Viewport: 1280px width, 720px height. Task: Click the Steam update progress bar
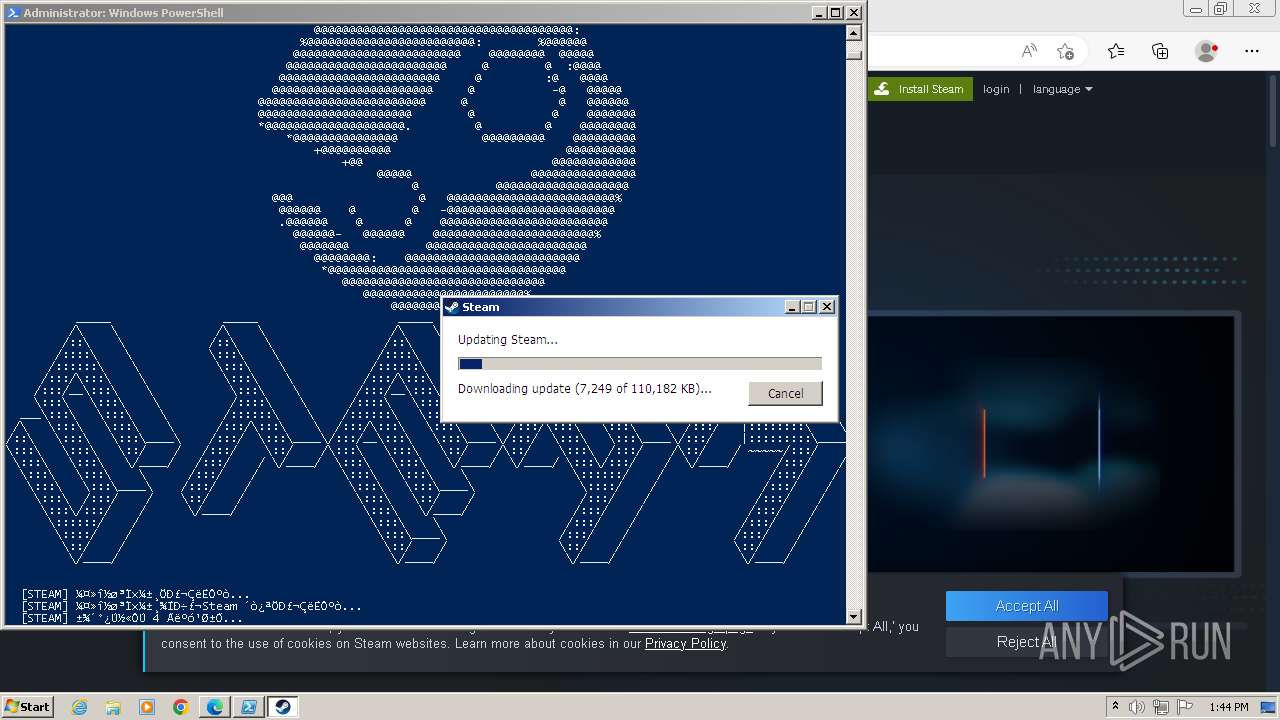point(640,364)
